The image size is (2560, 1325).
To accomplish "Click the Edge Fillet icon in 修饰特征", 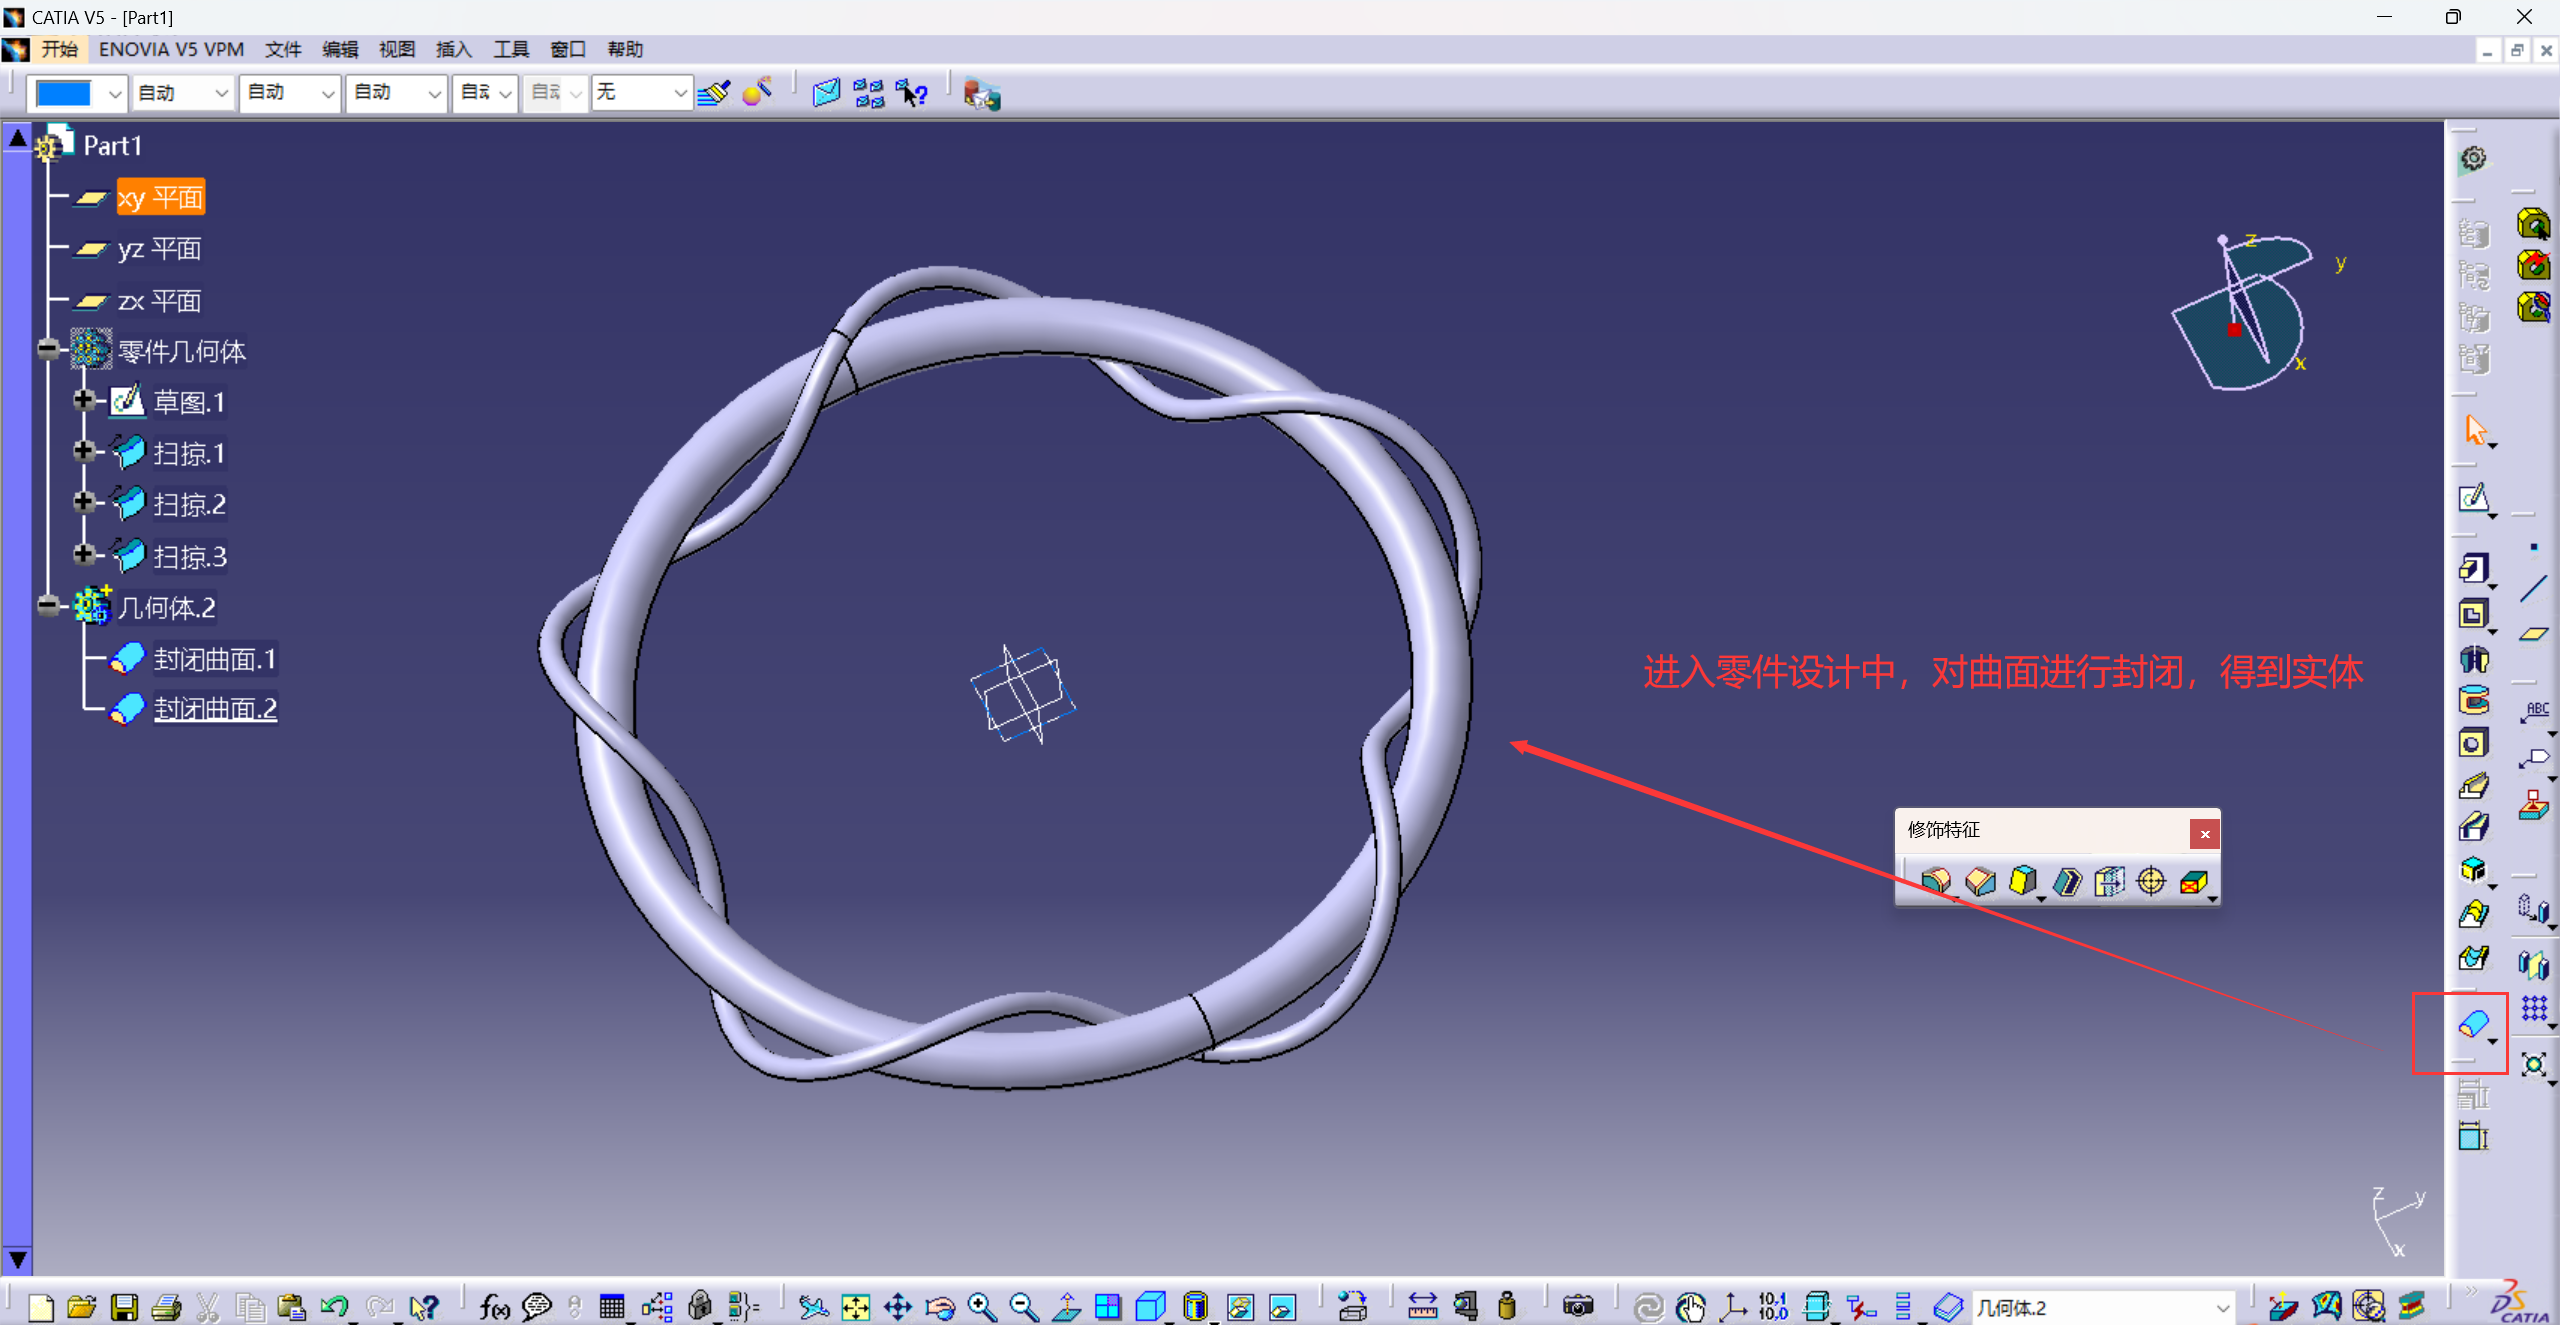I will pyautogui.click(x=1936, y=881).
